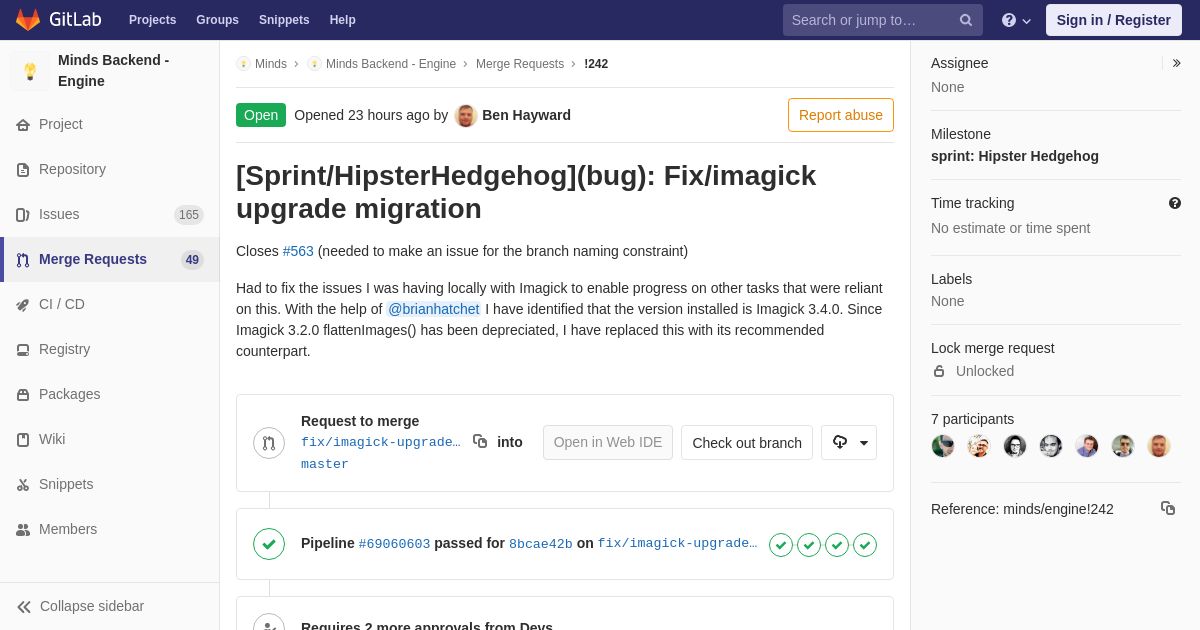Click the approvals icon next to Requires 2 more approvals
The image size is (1200, 630).
click(x=269, y=624)
